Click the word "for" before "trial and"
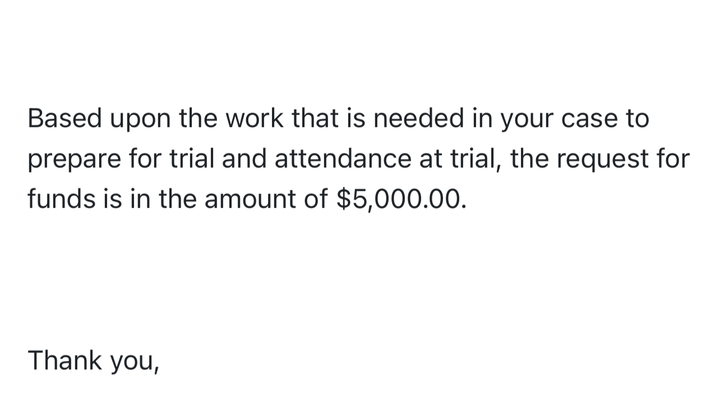This screenshot has height=405, width=720. point(145,158)
